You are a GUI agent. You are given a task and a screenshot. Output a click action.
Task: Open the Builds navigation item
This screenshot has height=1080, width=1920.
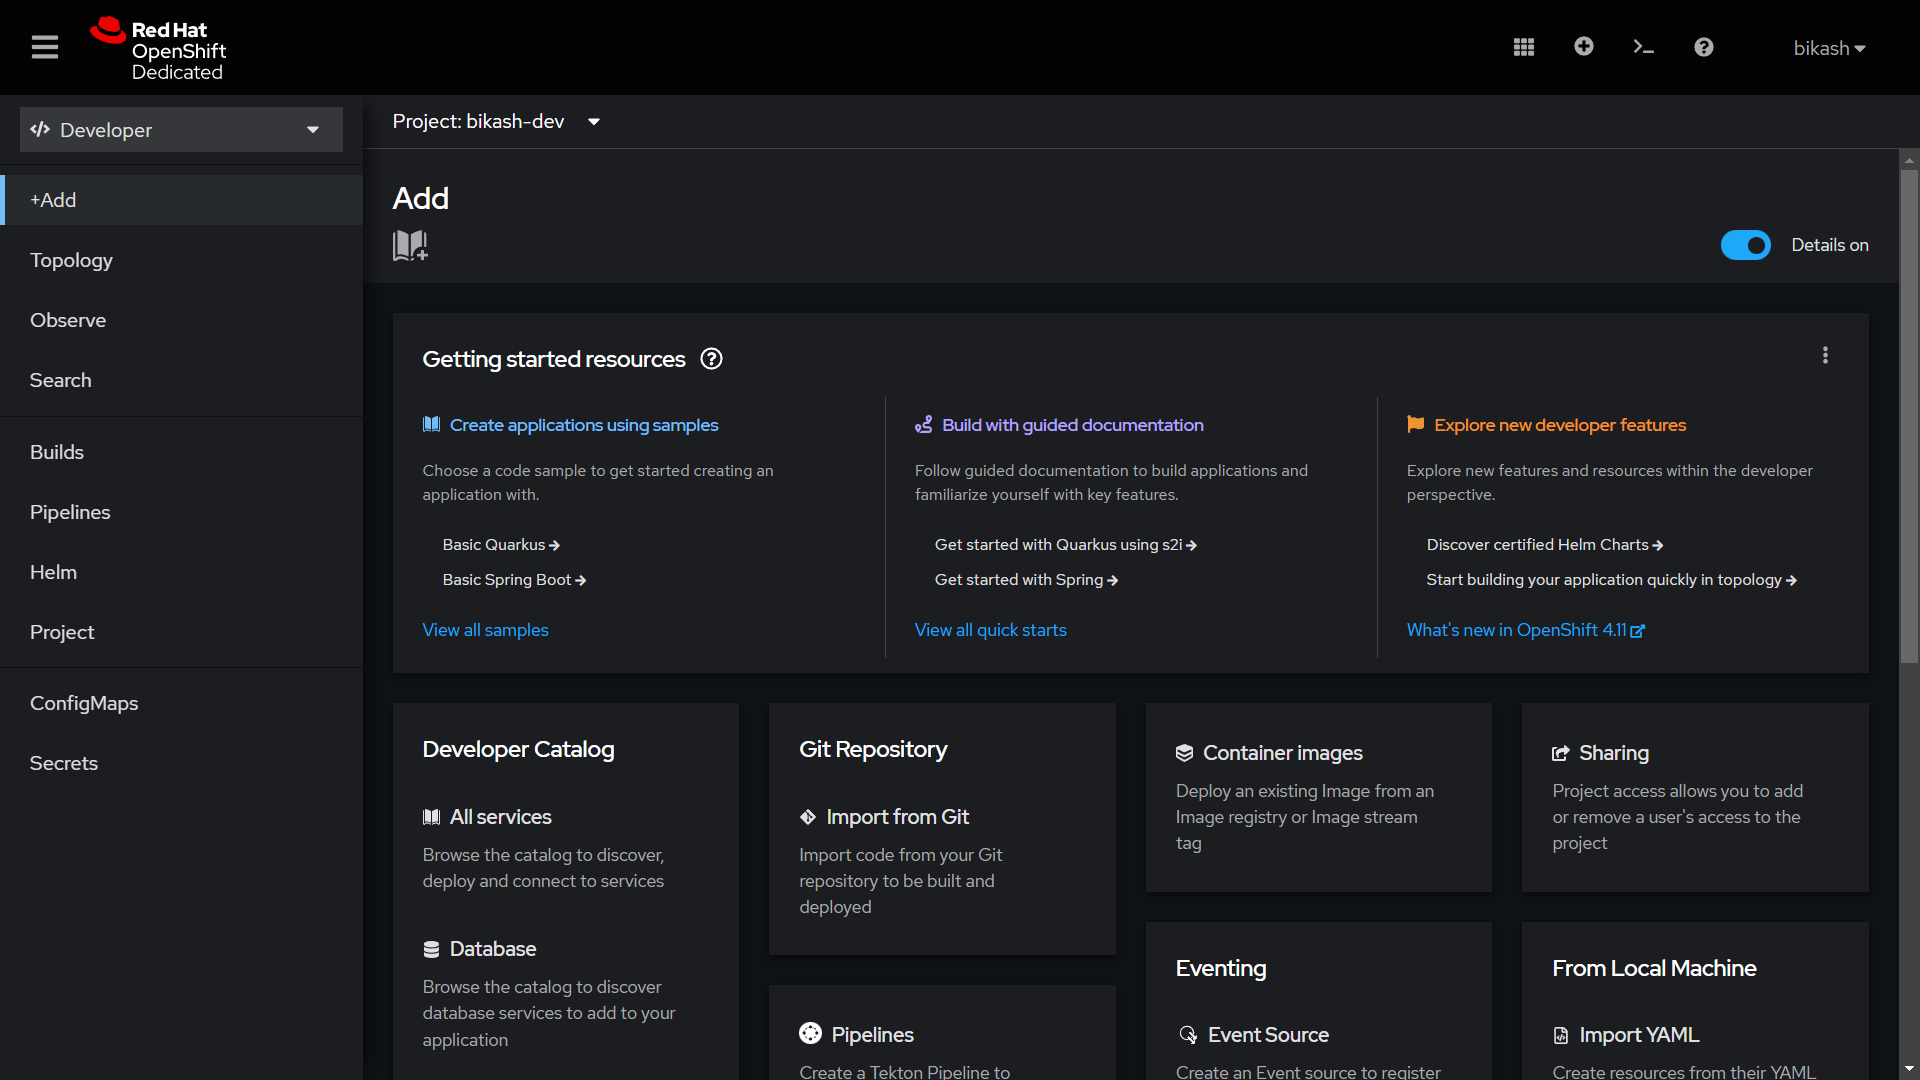point(181,452)
